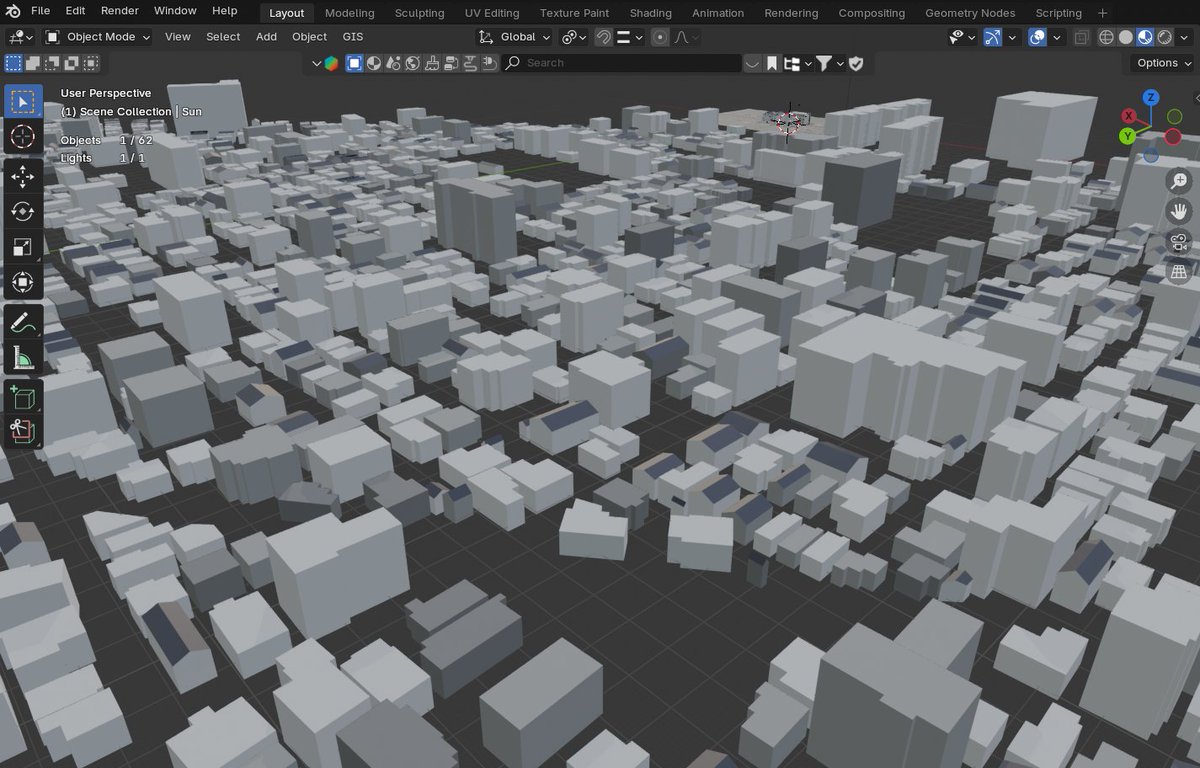
Task: Click the hand Pan view gizmo
Action: click(x=1179, y=211)
